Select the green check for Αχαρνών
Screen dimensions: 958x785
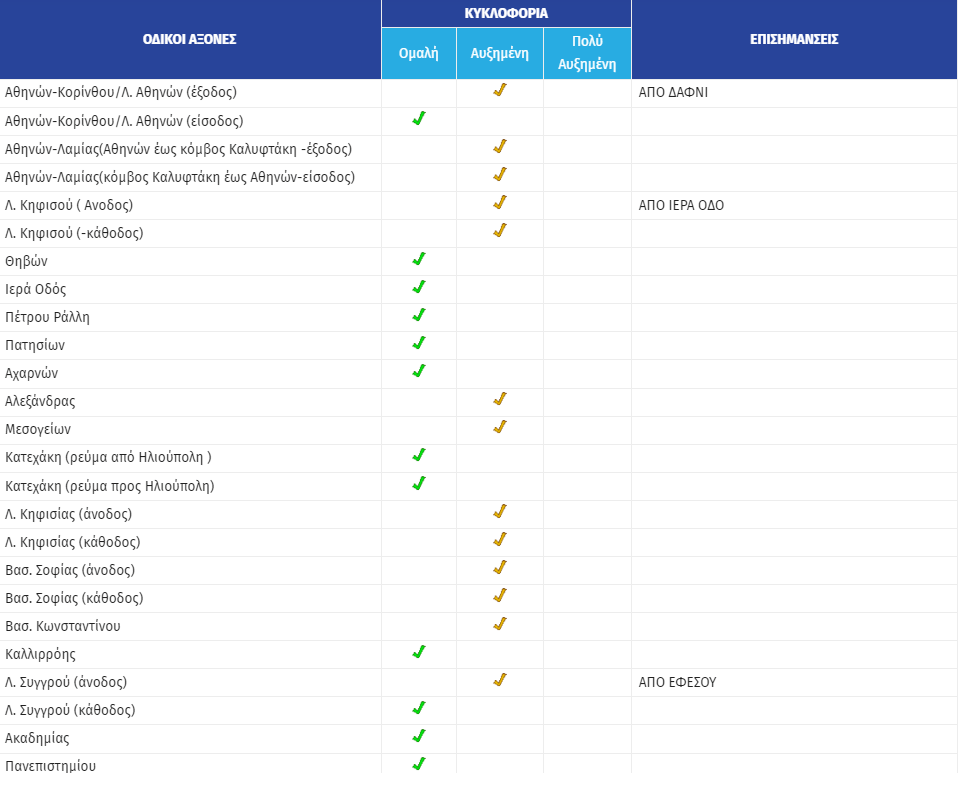(x=419, y=371)
